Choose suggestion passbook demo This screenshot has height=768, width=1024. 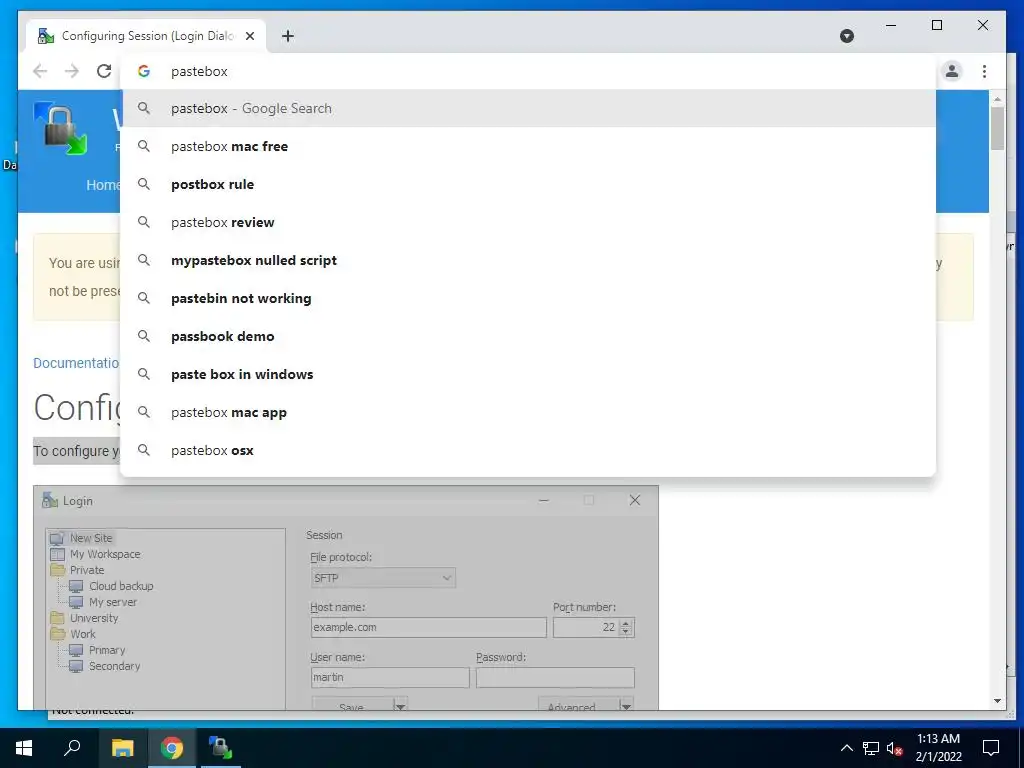tap(528, 336)
